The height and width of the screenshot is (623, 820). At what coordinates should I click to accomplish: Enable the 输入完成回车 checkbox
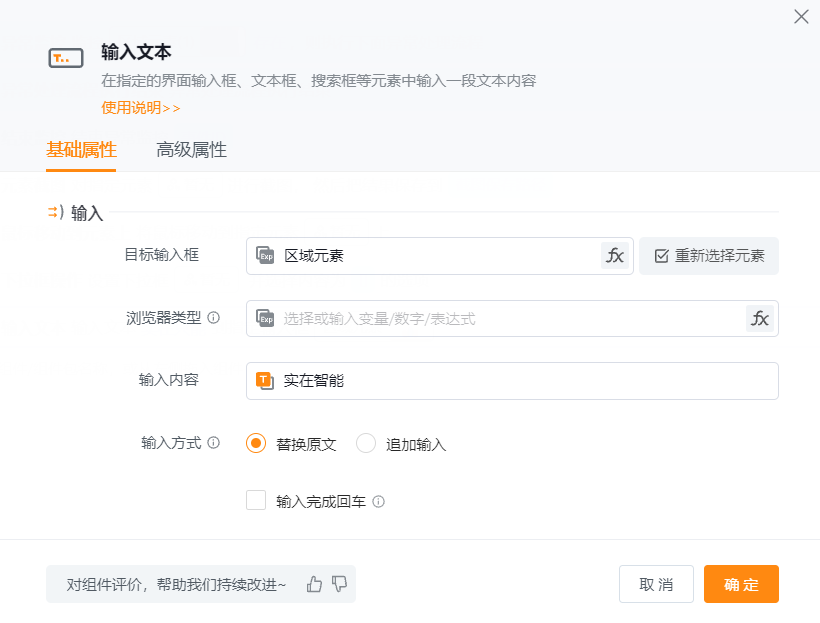256,501
